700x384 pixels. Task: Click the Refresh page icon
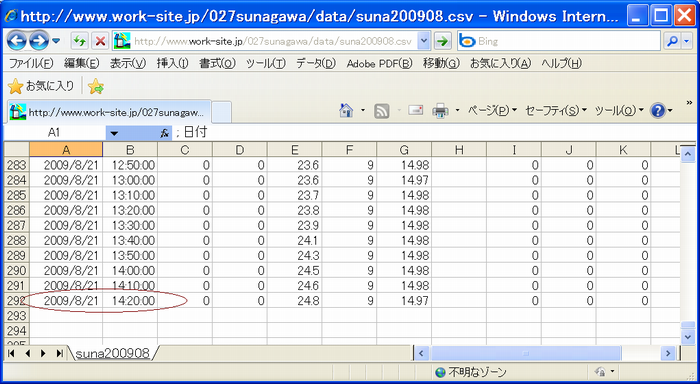pos(79,42)
